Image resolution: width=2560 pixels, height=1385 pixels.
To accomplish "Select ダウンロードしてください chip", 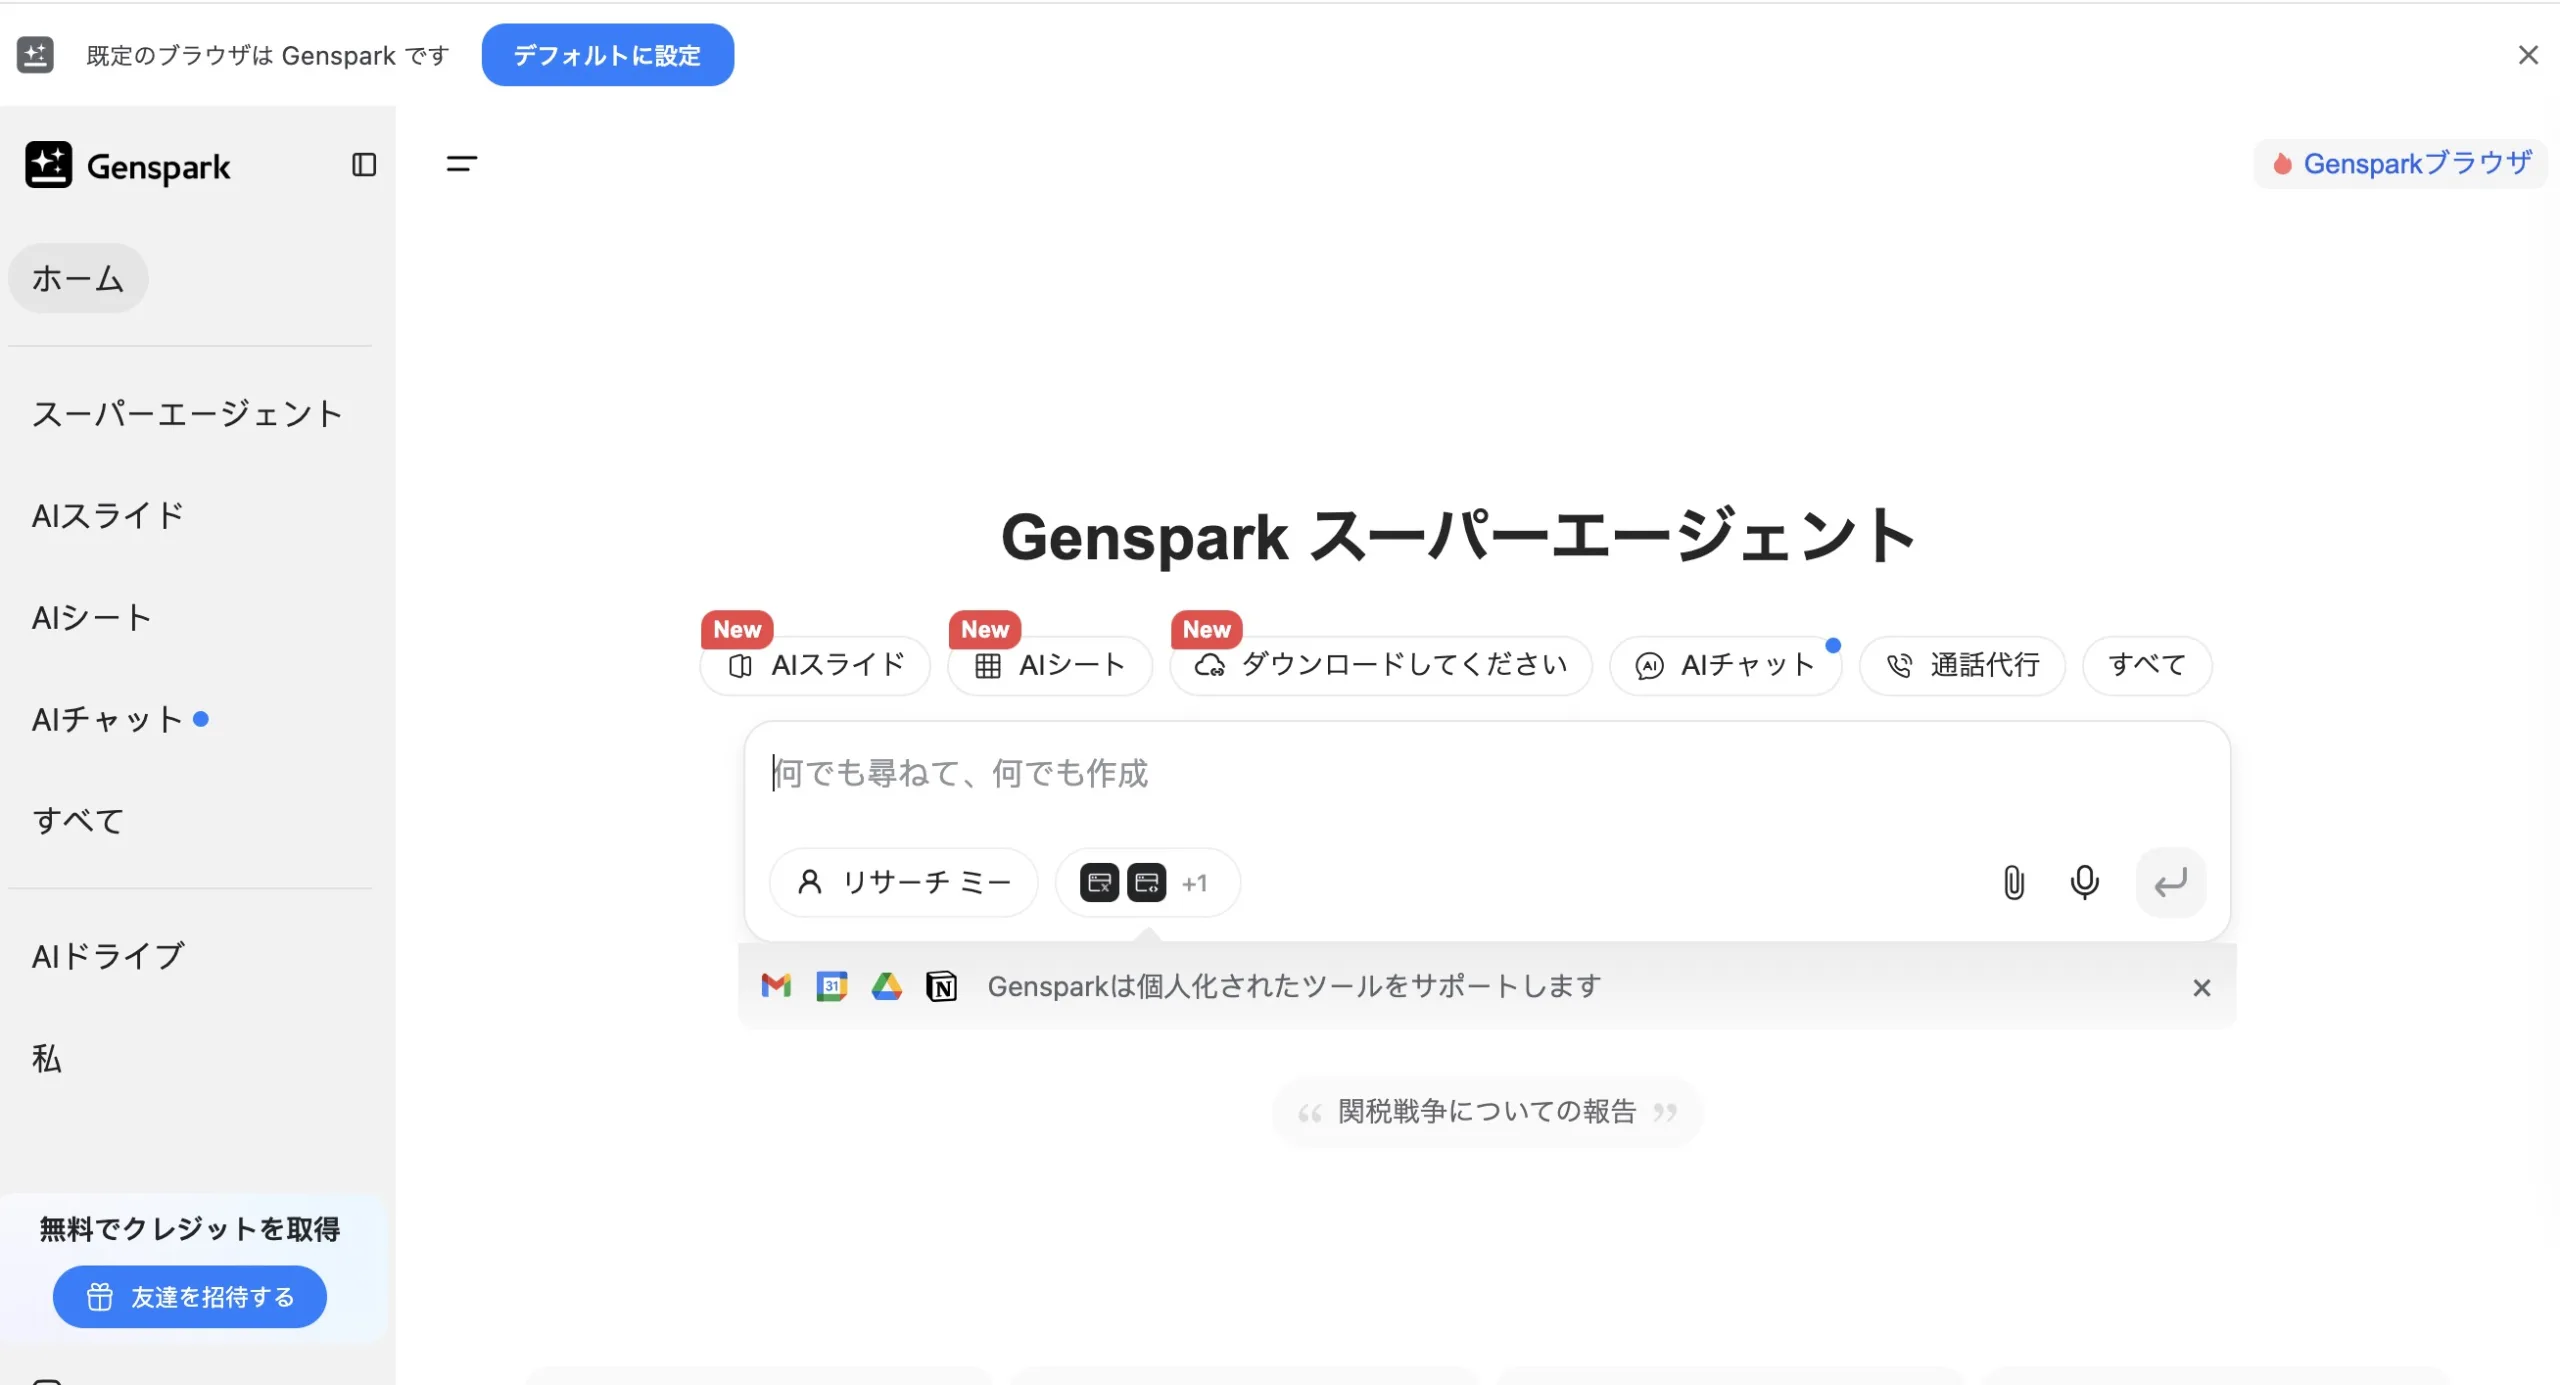I will tap(1381, 665).
